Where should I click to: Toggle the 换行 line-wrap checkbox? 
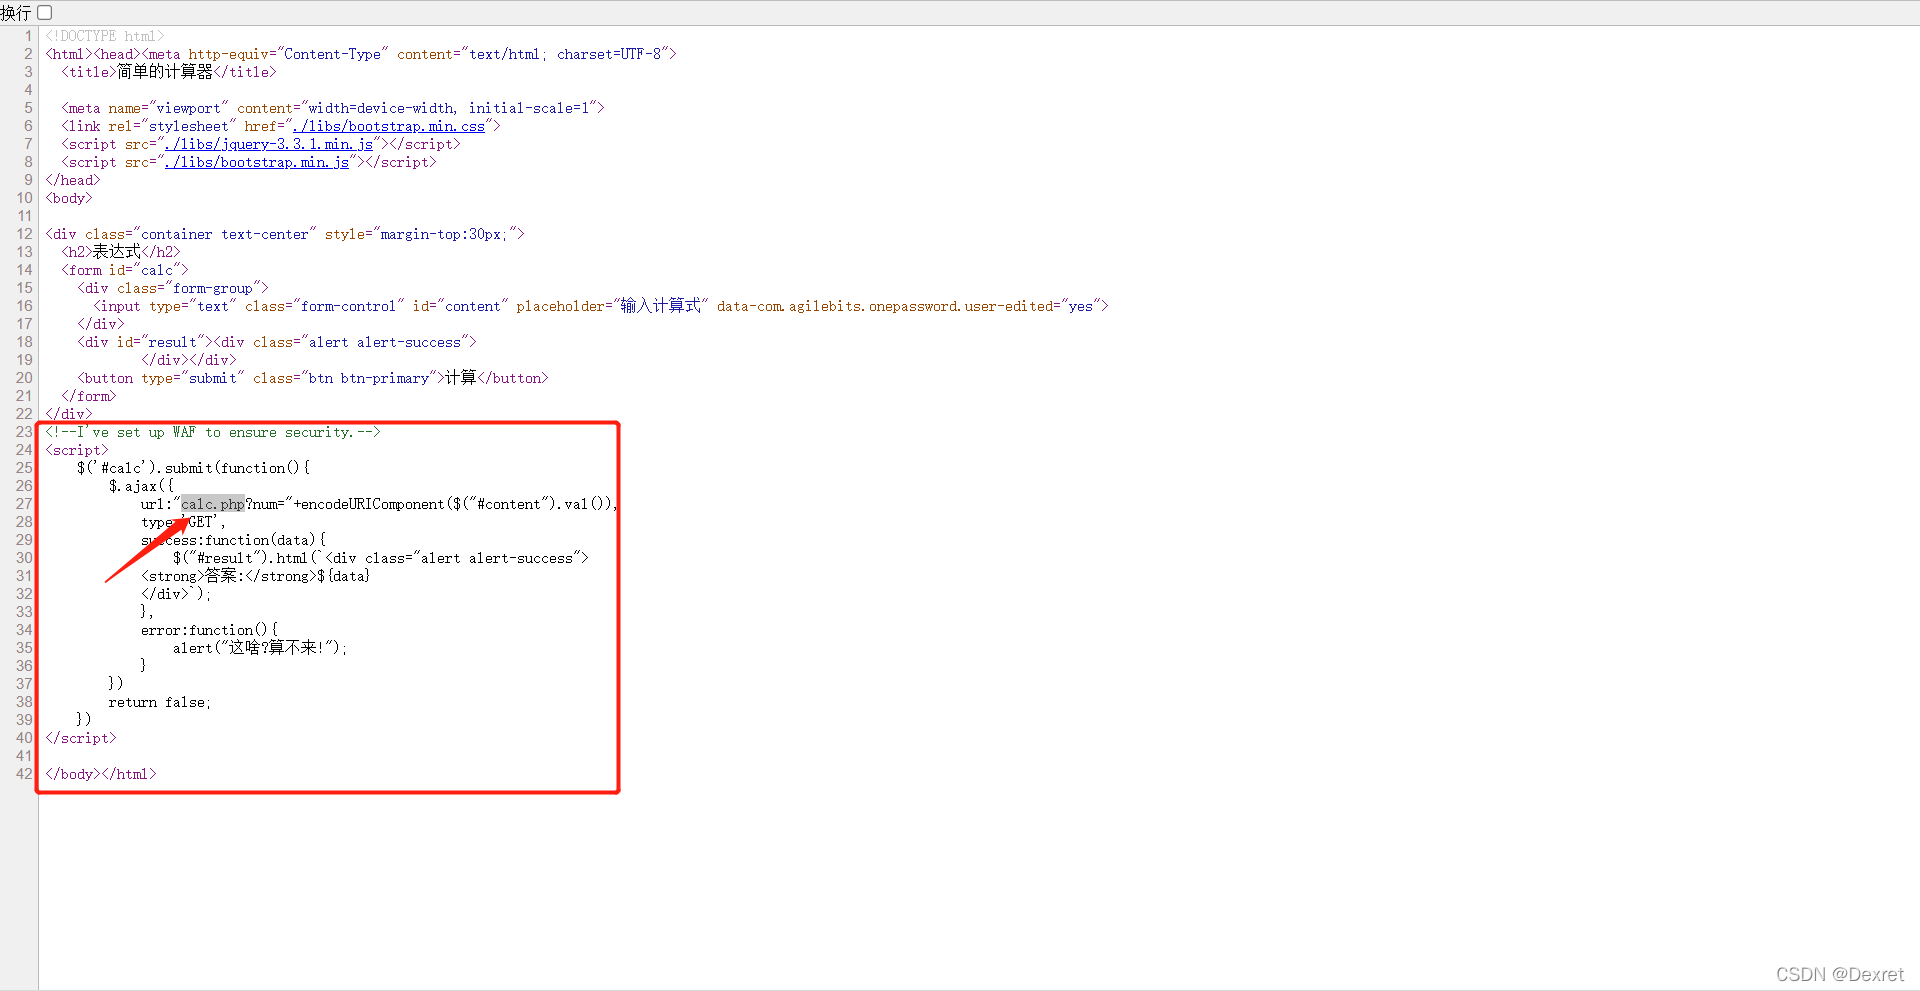[x=44, y=13]
